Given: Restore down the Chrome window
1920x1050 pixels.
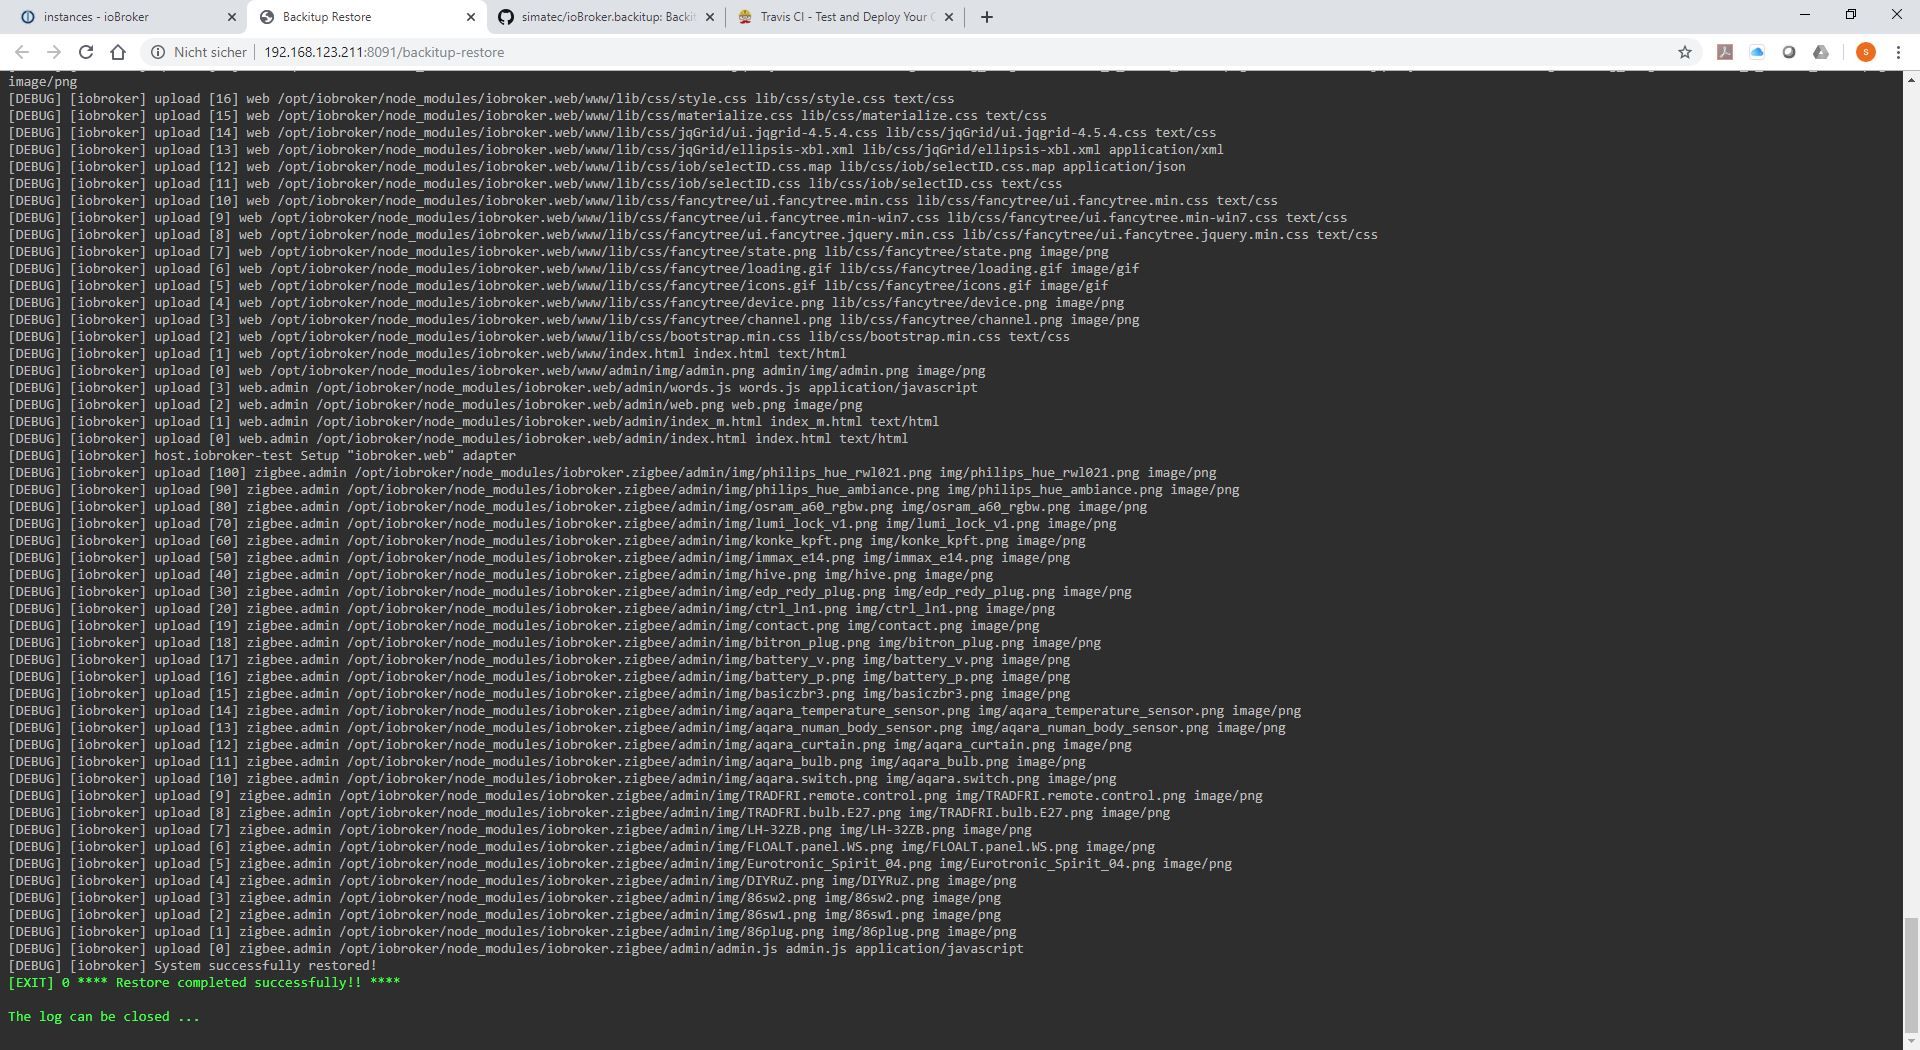Looking at the screenshot, I should click(1851, 14).
